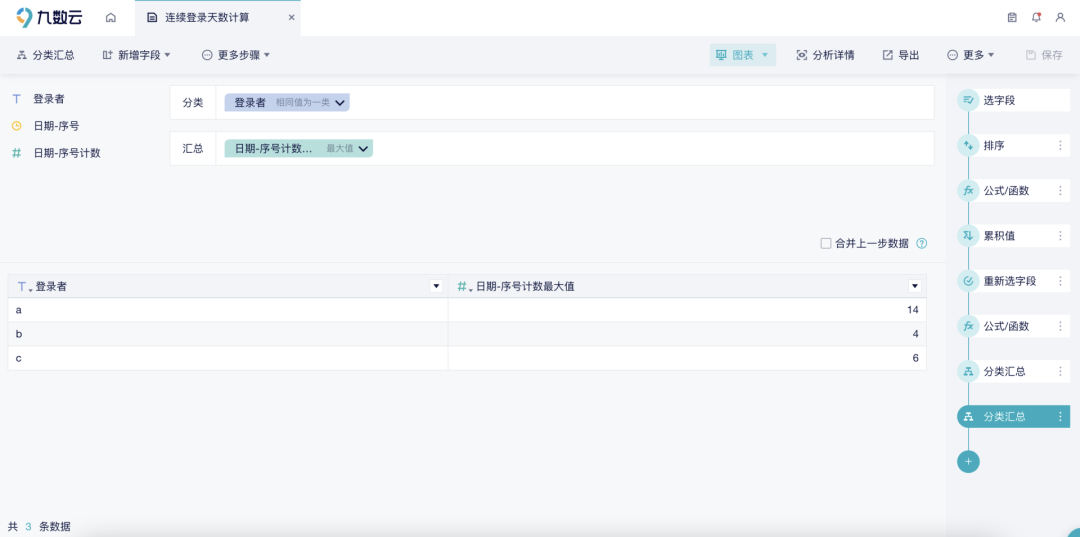Open the options menu for 排序 step

[1061, 145]
